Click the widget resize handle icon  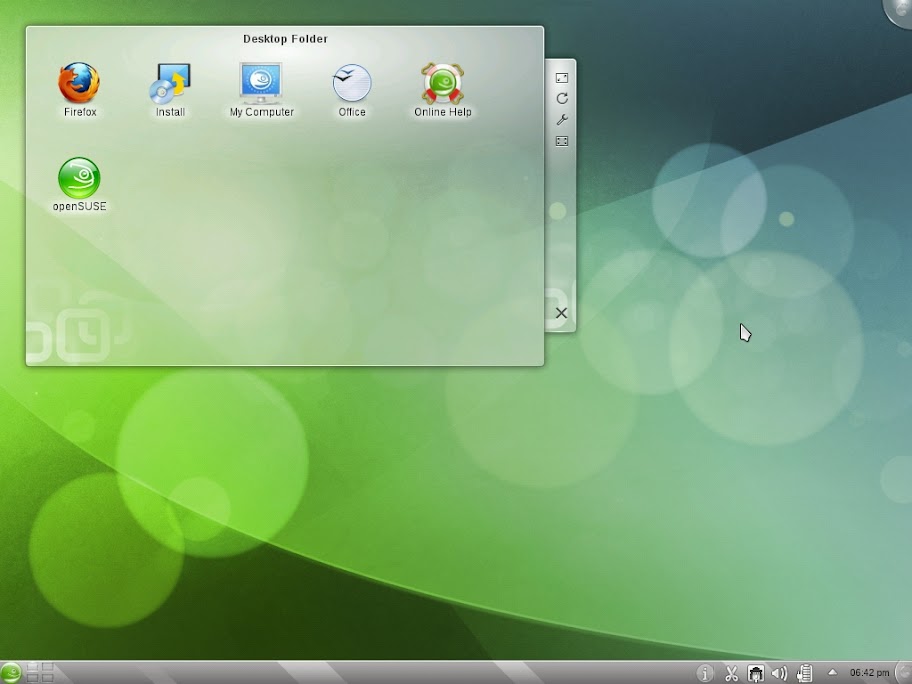point(562,78)
